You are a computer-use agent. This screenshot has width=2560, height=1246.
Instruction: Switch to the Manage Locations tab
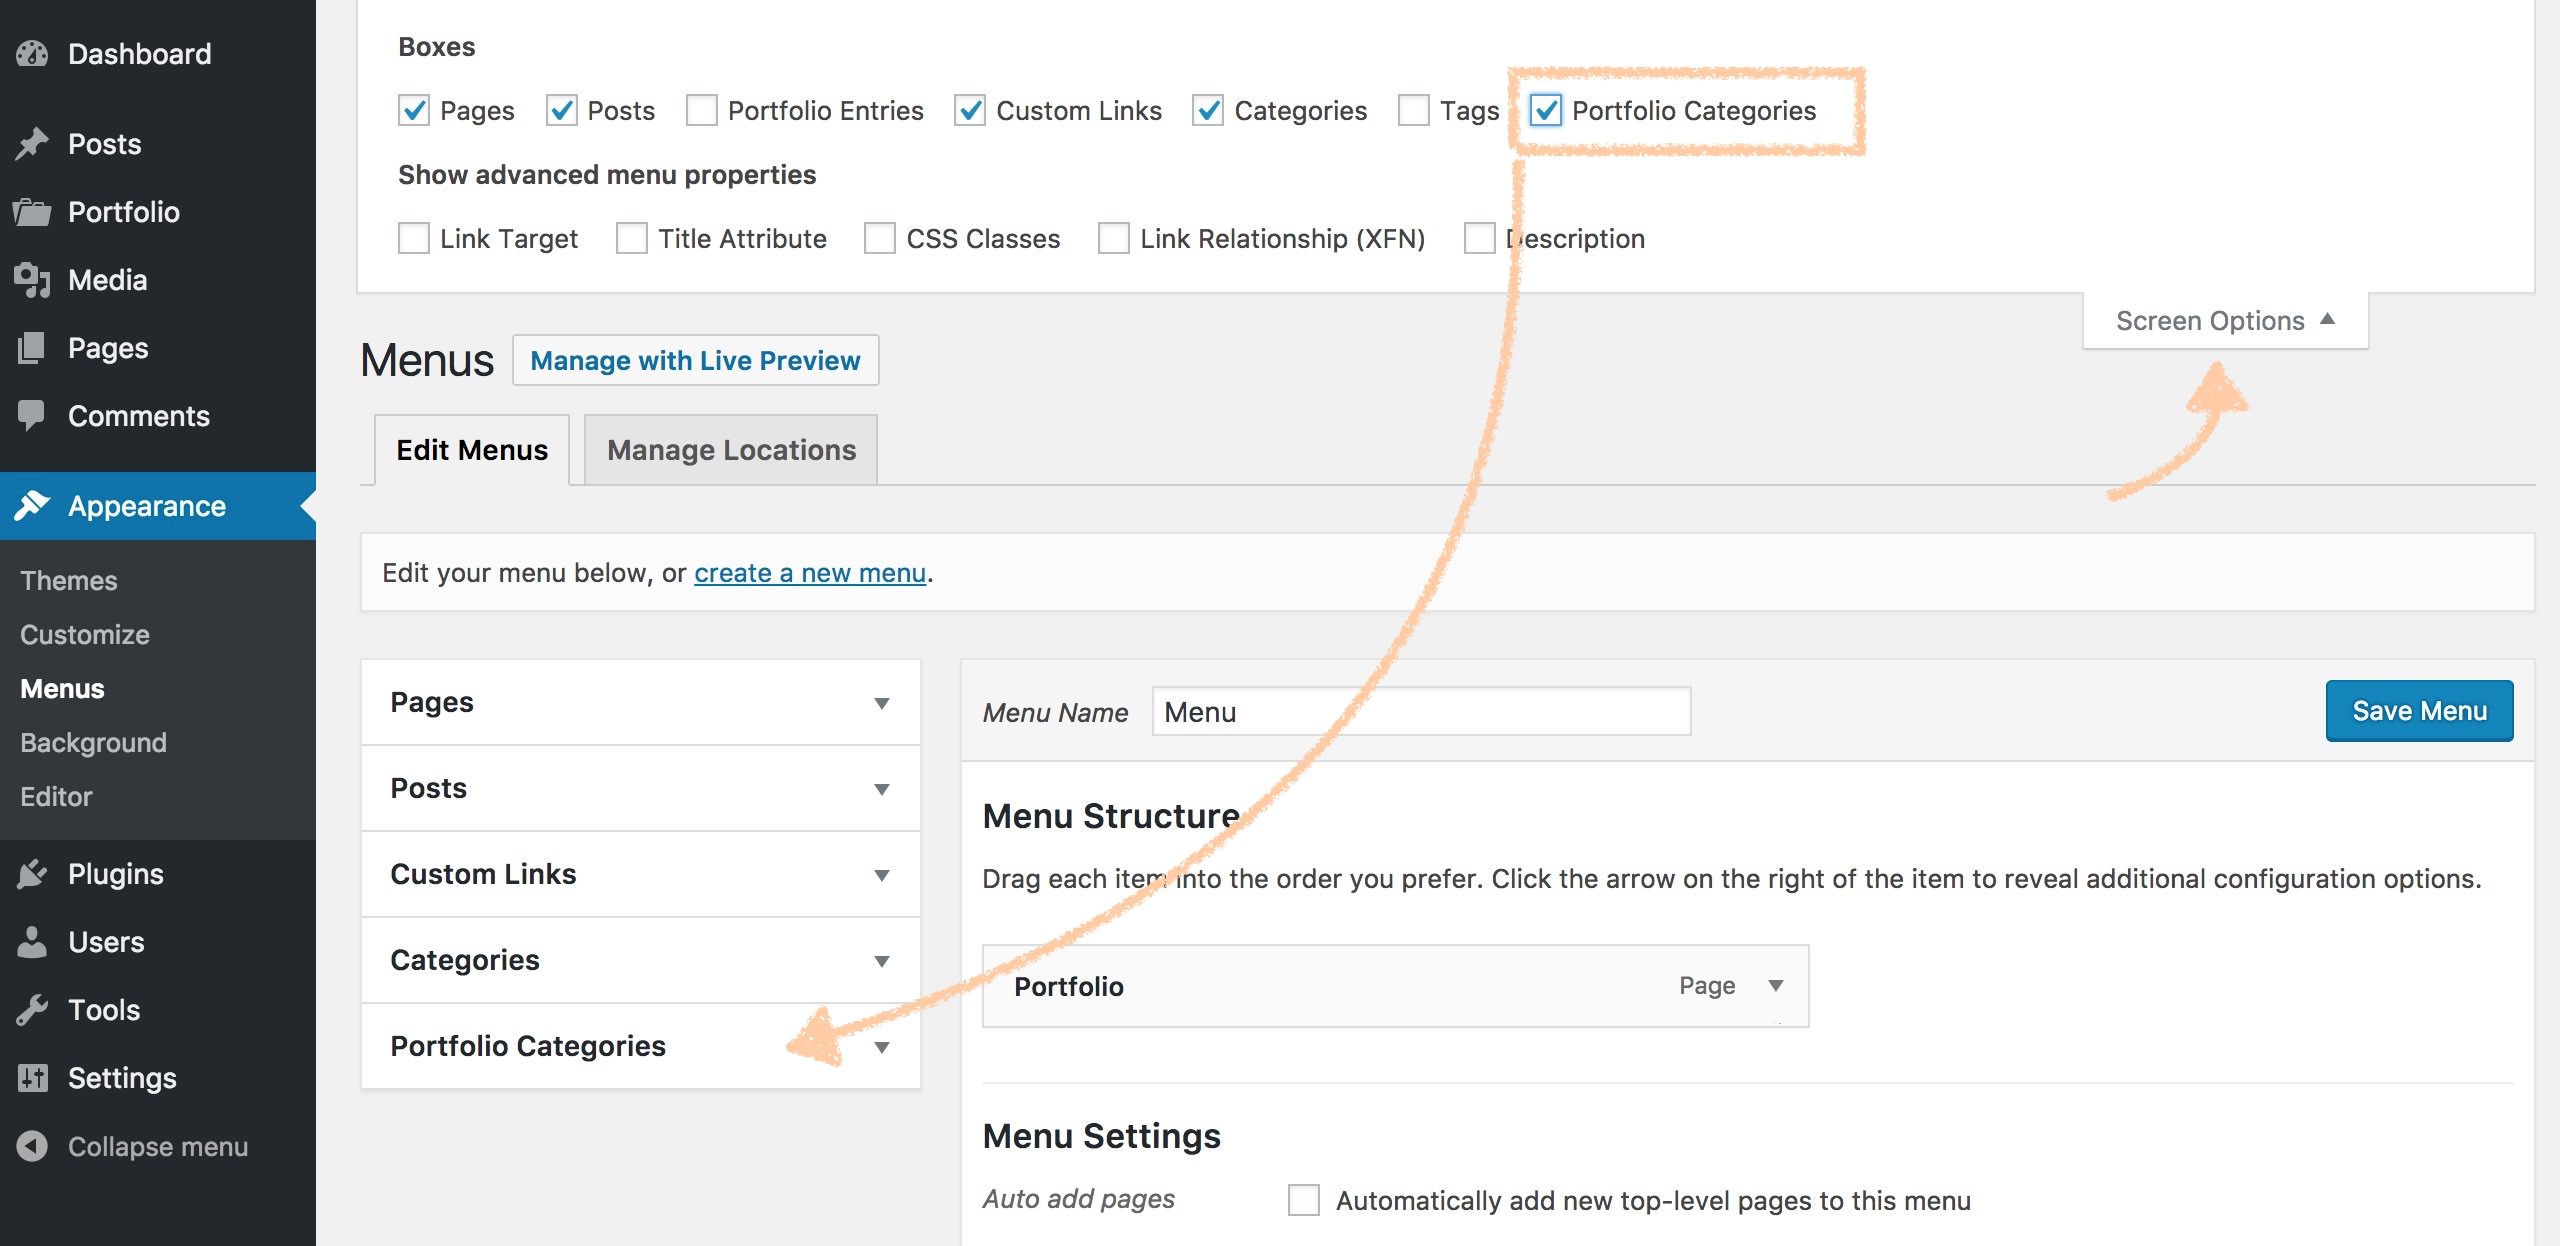731,450
